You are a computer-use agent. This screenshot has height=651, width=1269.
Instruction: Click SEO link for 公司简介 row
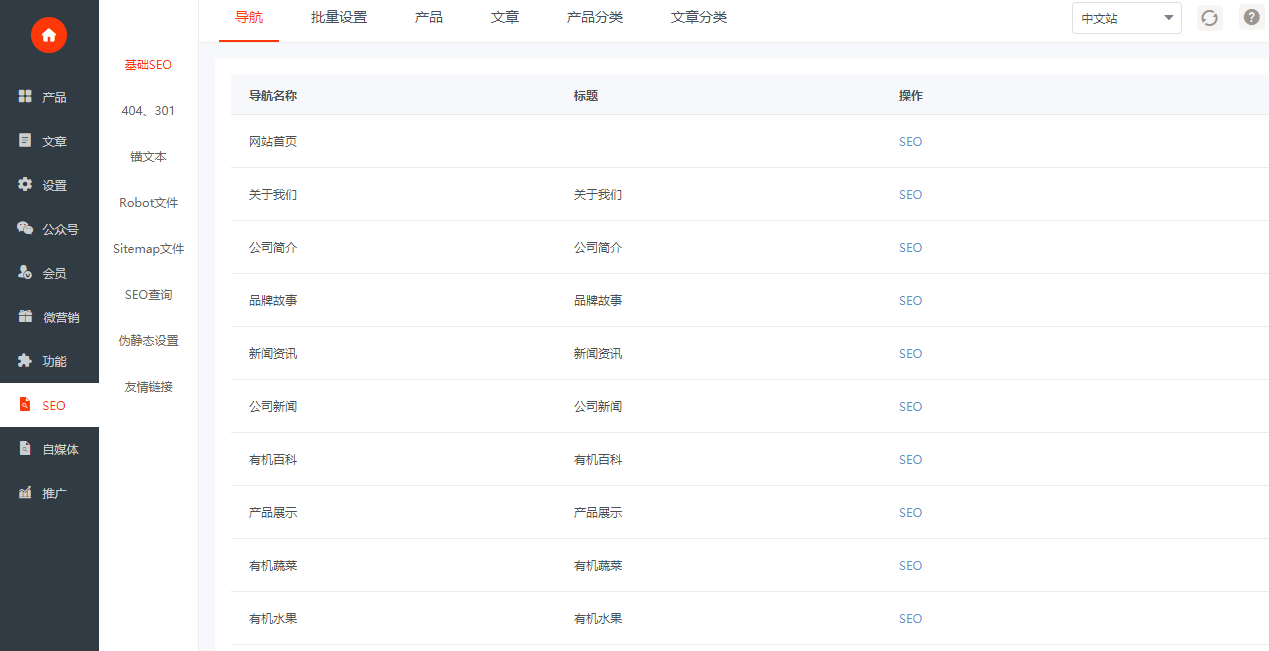click(910, 248)
